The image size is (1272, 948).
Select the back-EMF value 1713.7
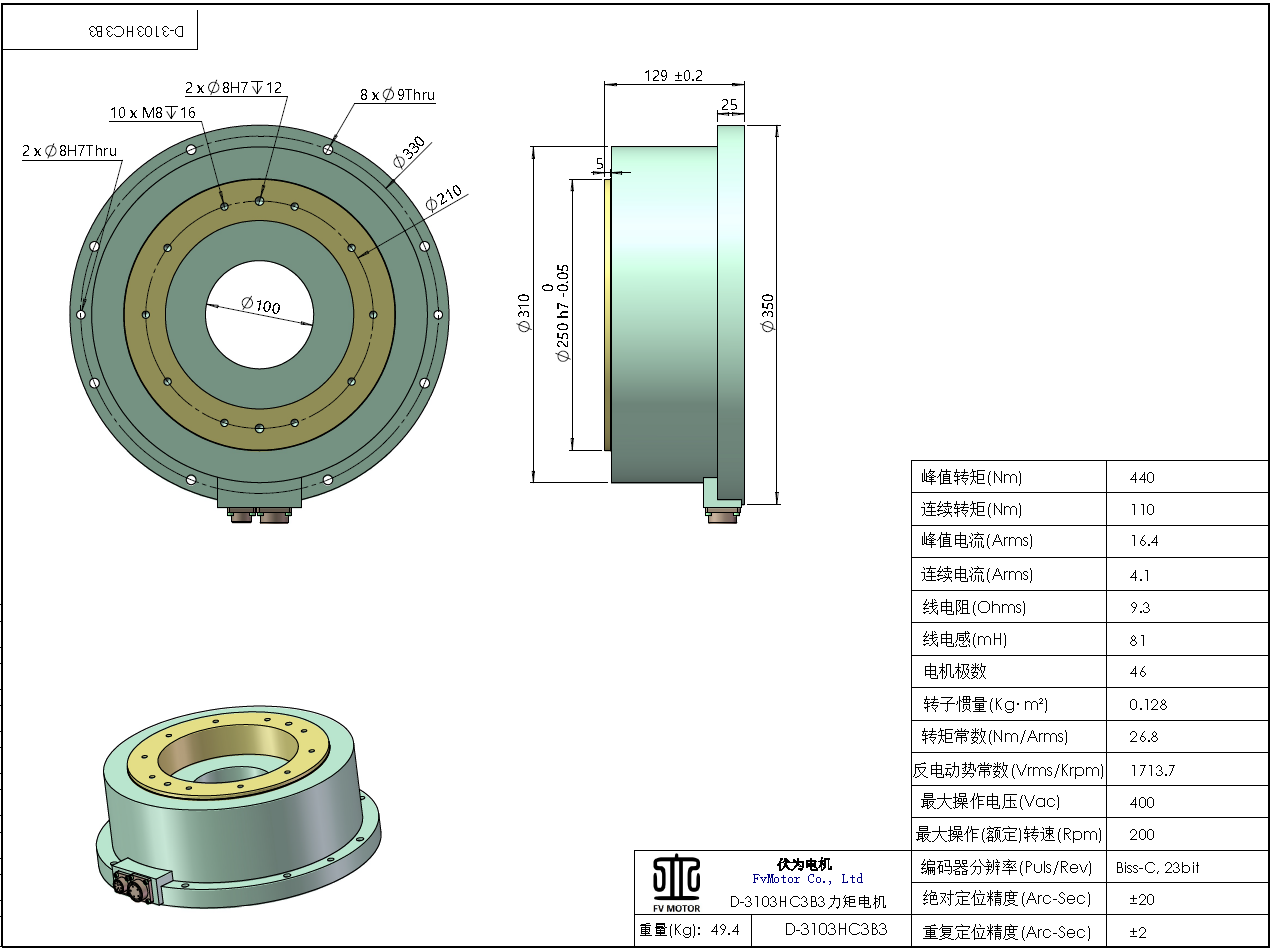1152,771
